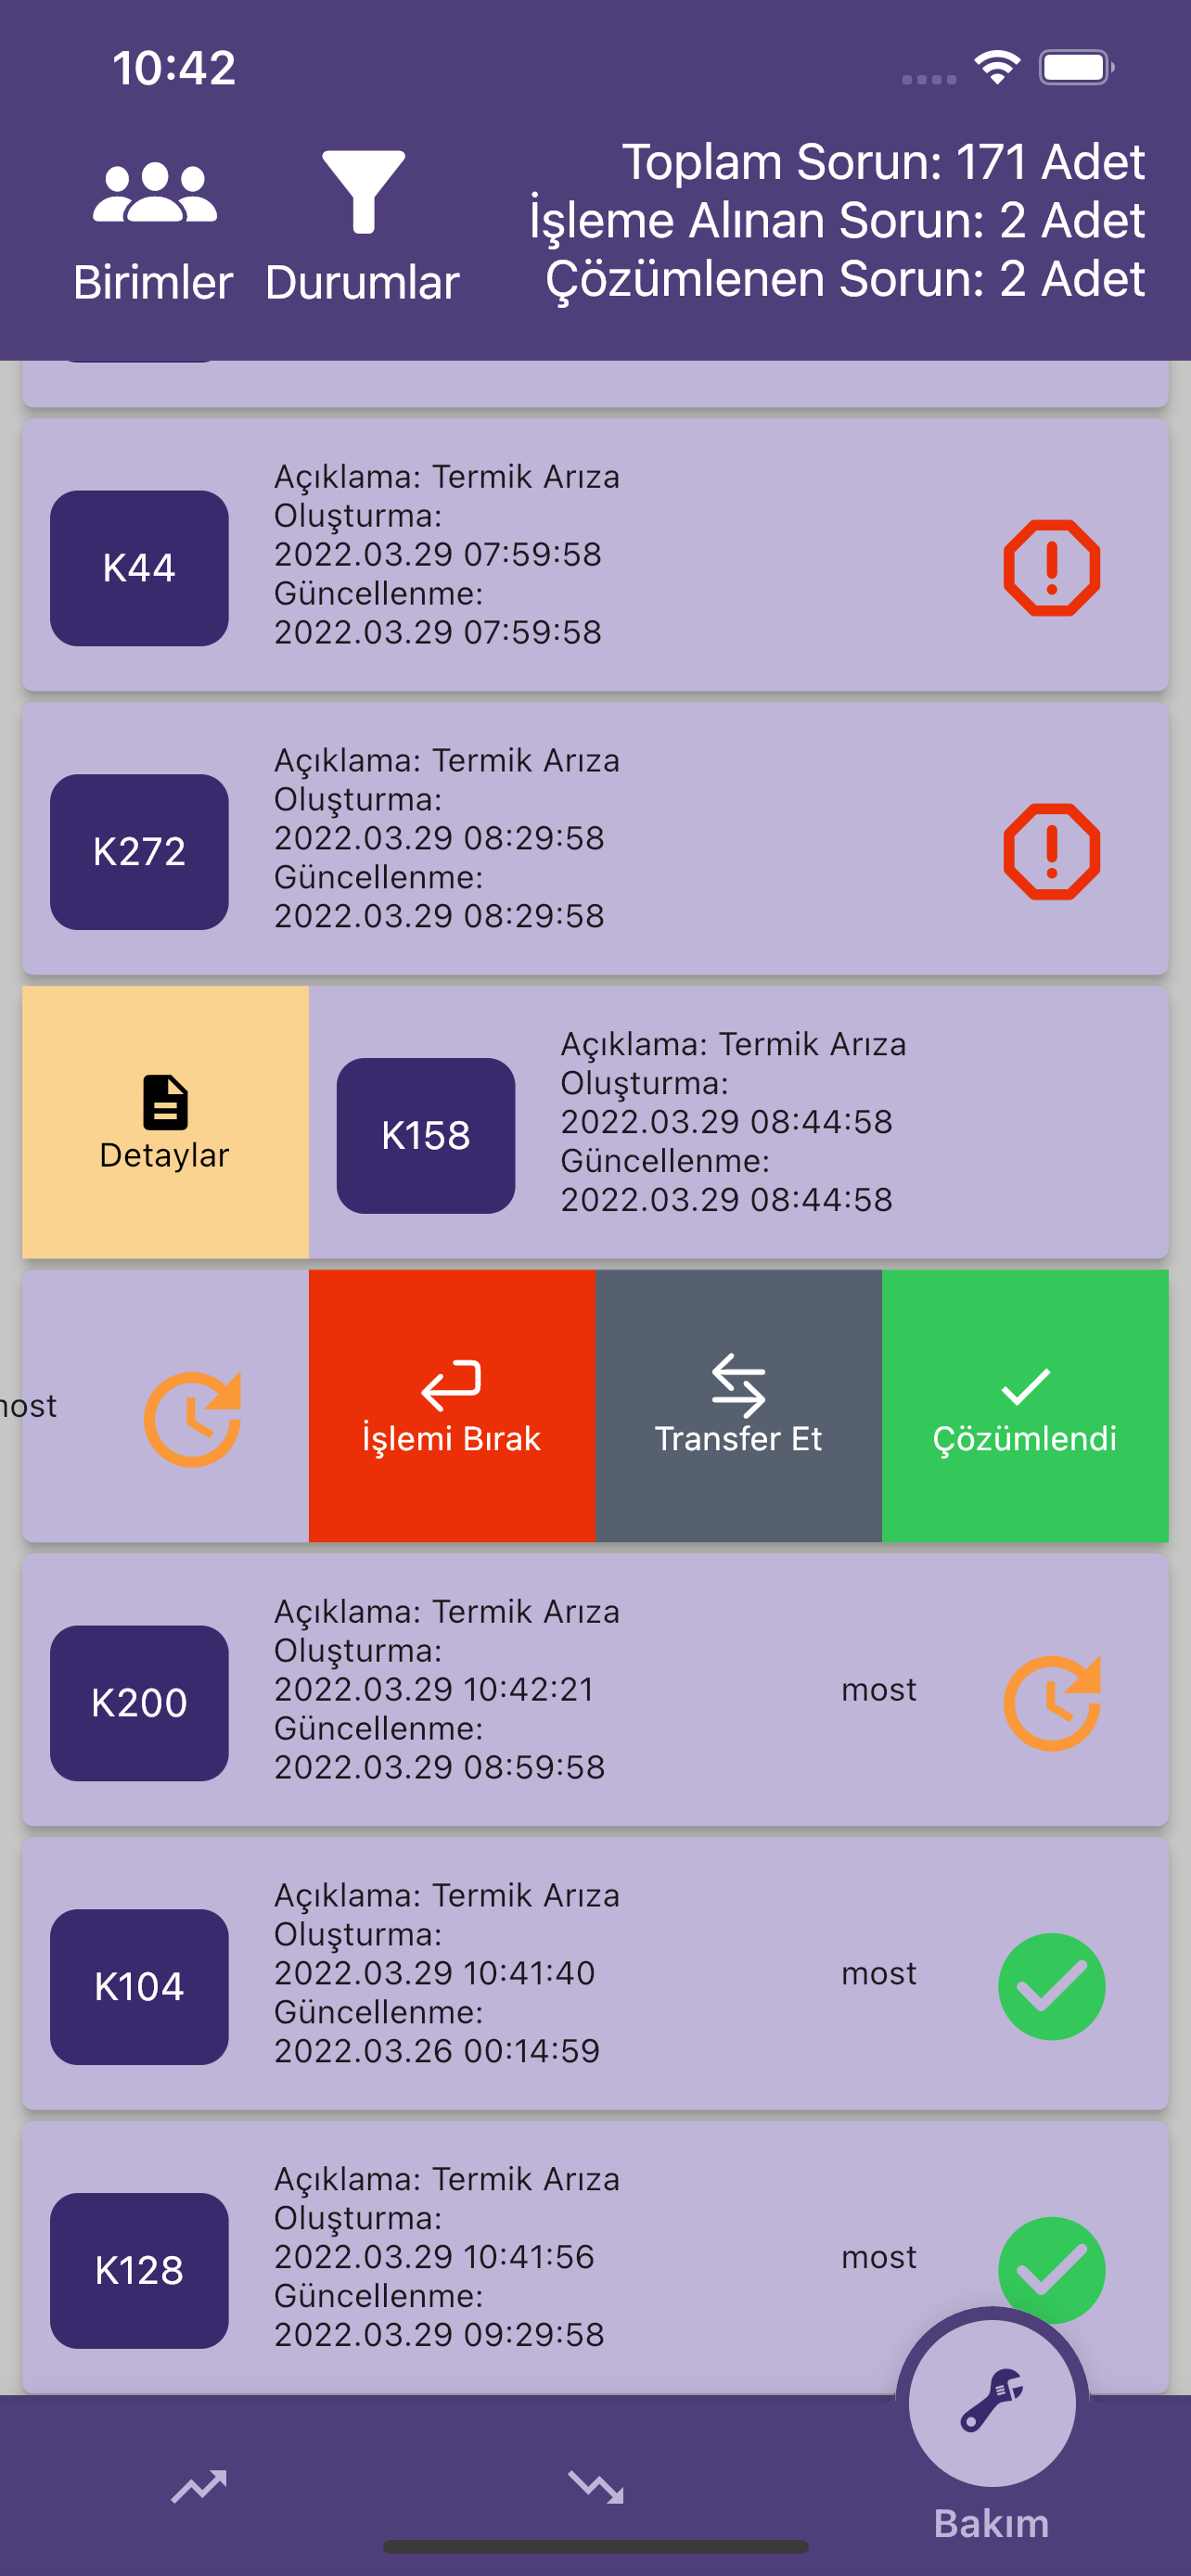The height and width of the screenshot is (2576, 1191).
Task: Select the K44 unit badge
Action: [139, 568]
